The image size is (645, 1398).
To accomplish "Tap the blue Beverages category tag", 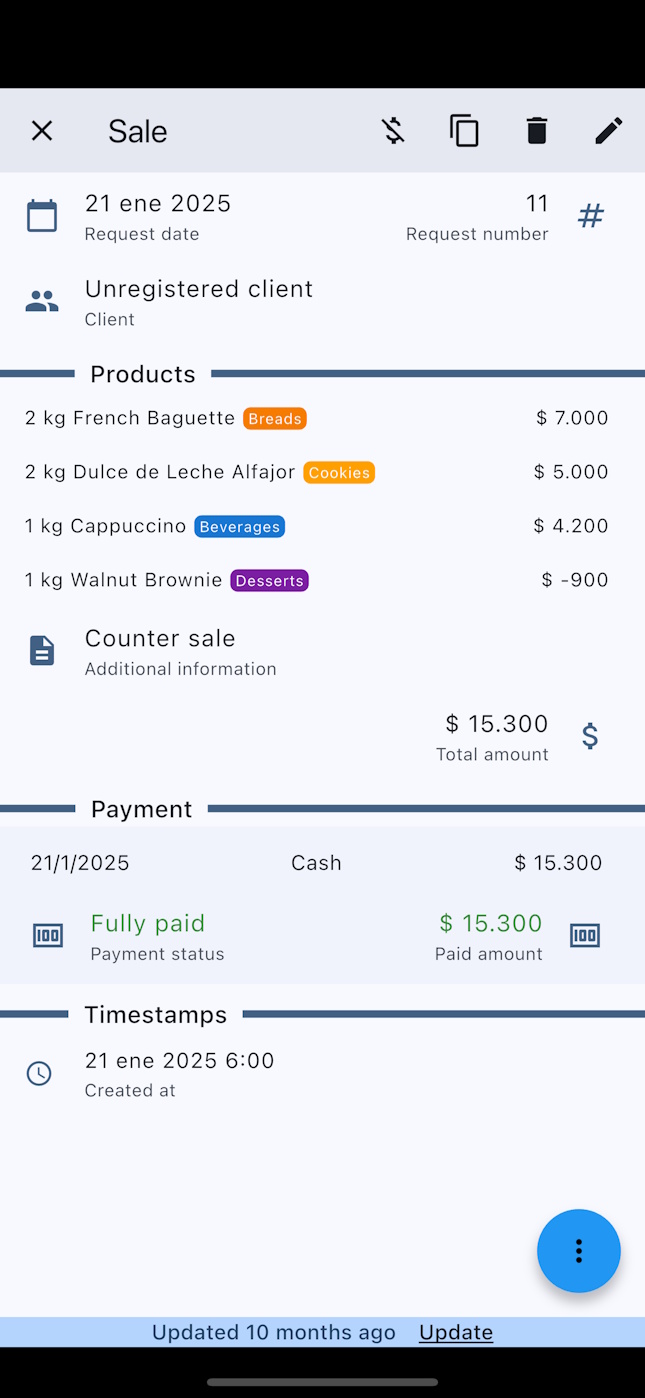I will coord(239,527).
